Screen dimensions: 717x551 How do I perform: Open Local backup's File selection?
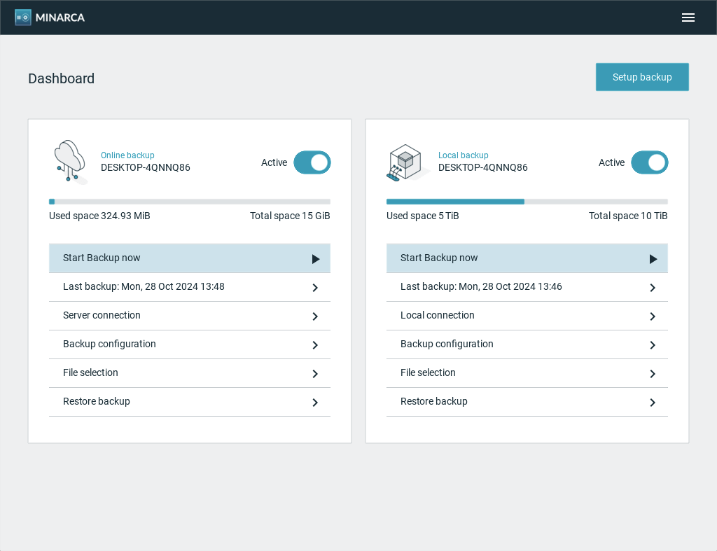[x=526, y=373]
